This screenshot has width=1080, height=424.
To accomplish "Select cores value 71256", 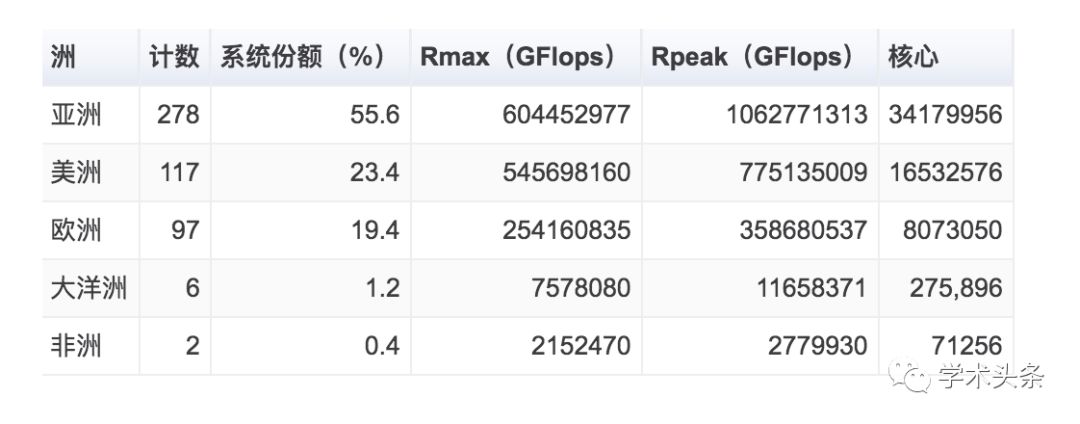I will coord(966,346).
